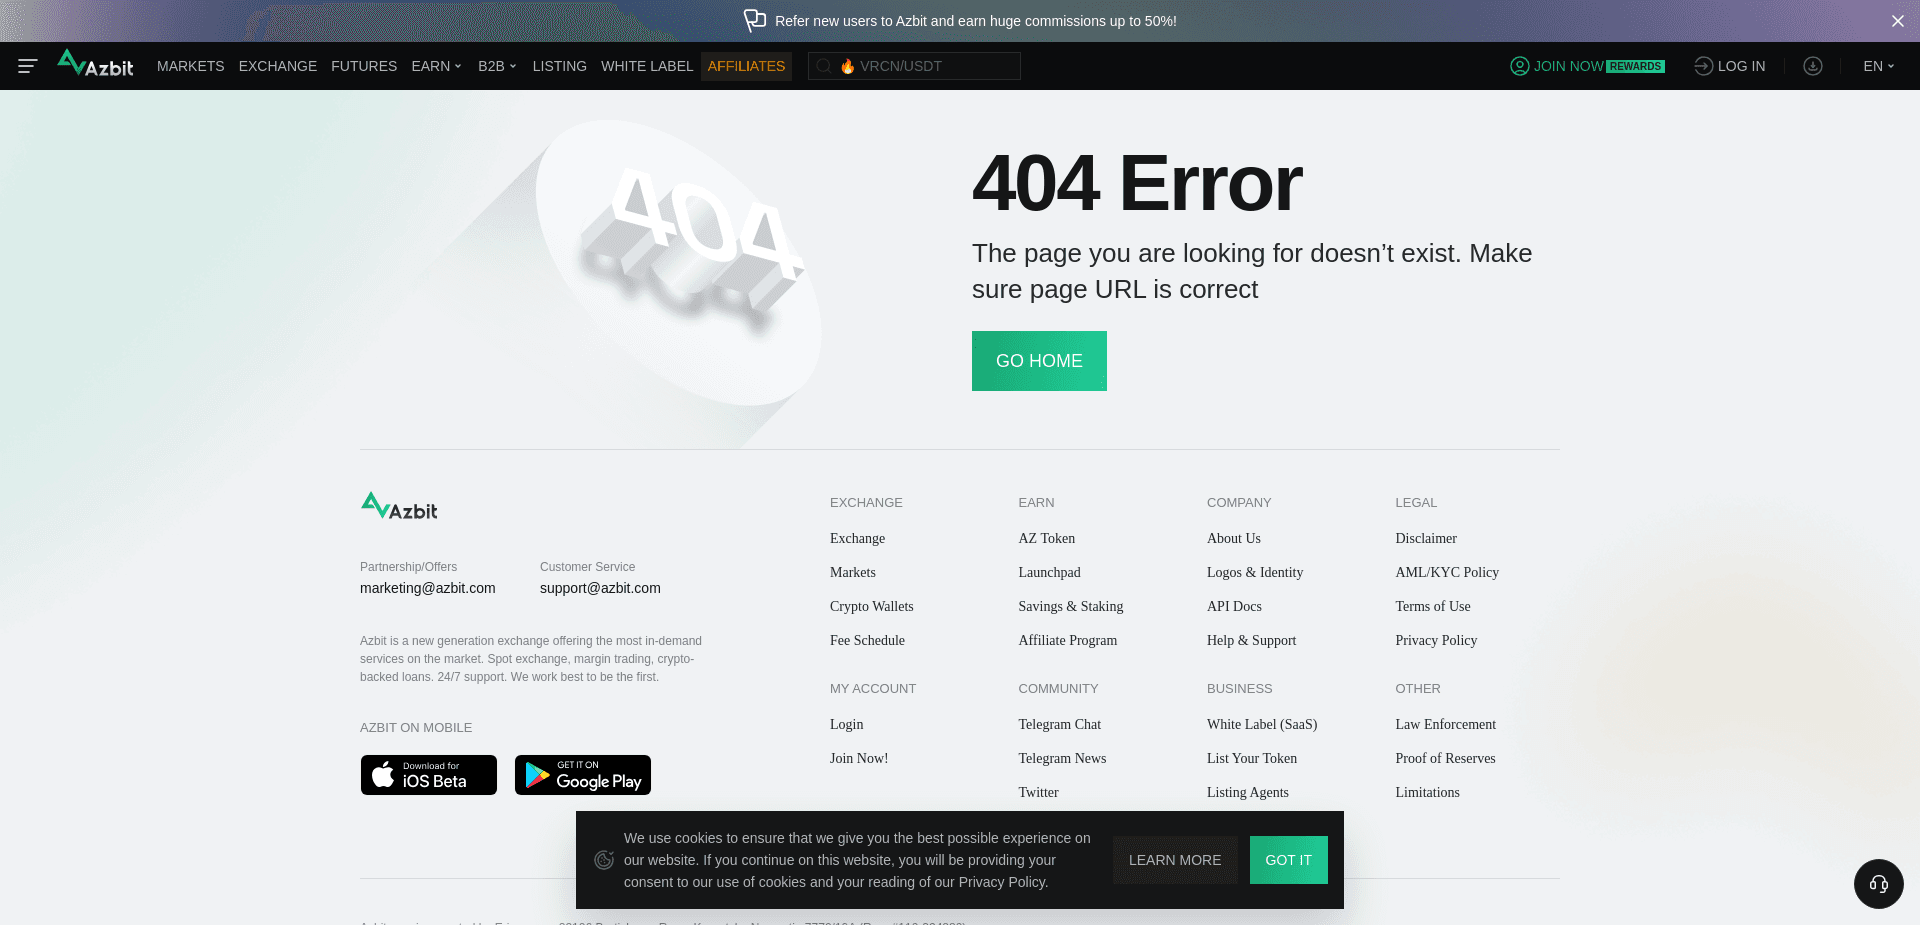Download the Azbit iOS Beta app
The width and height of the screenshot is (1920, 925).
pos(428,774)
